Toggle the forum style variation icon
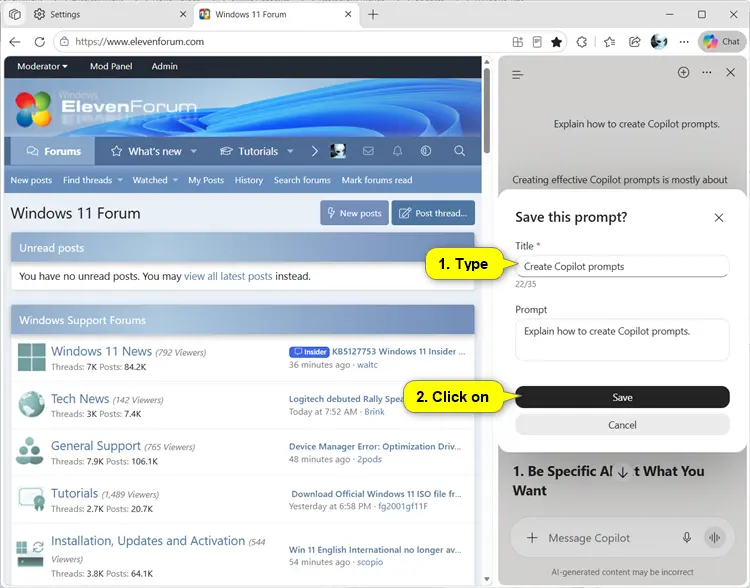The width and height of the screenshot is (750, 588). click(x=426, y=151)
